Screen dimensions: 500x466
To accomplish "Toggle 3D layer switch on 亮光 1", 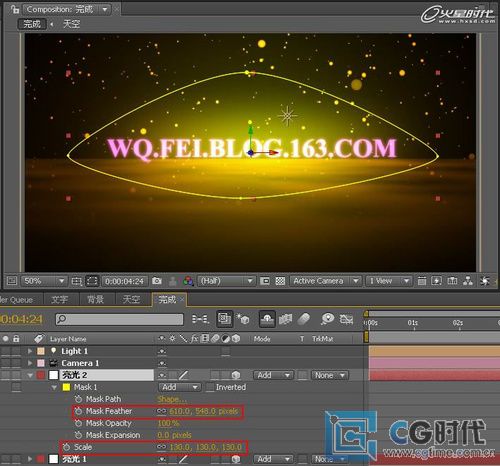I will tap(236, 459).
